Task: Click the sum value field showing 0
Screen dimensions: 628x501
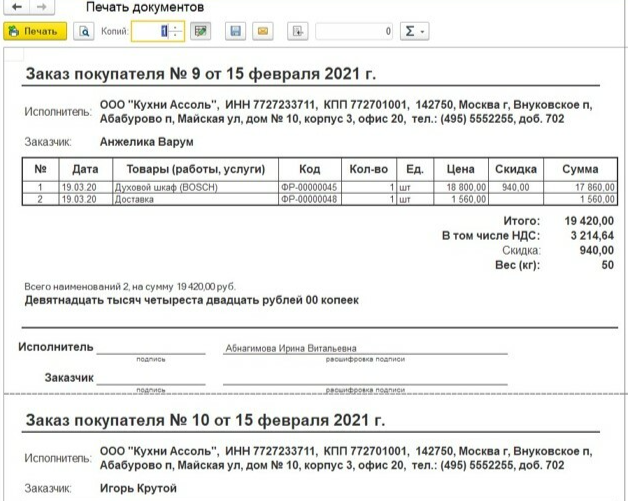Action: pyautogui.click(x=354, y=31)
